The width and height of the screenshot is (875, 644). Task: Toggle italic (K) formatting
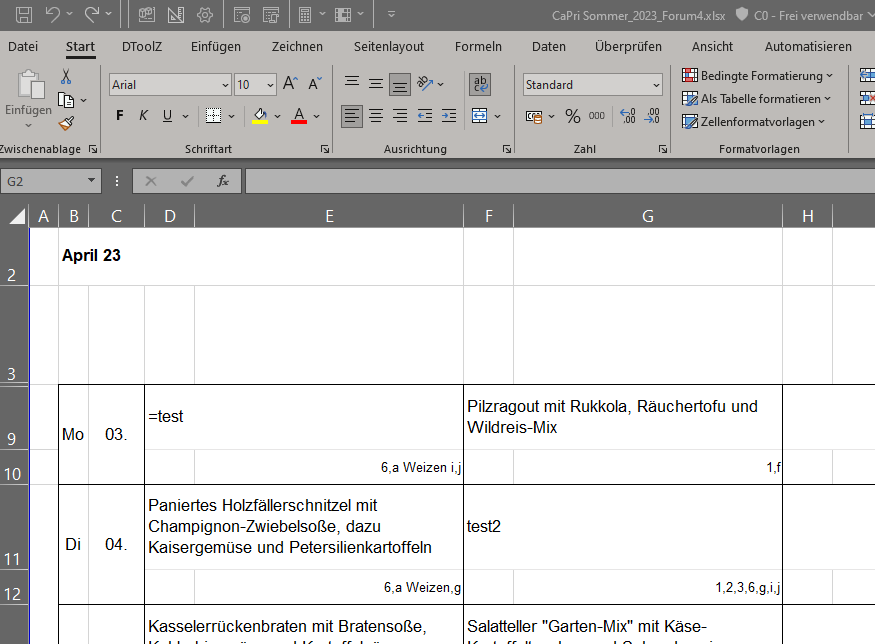[x=143, y=116]
